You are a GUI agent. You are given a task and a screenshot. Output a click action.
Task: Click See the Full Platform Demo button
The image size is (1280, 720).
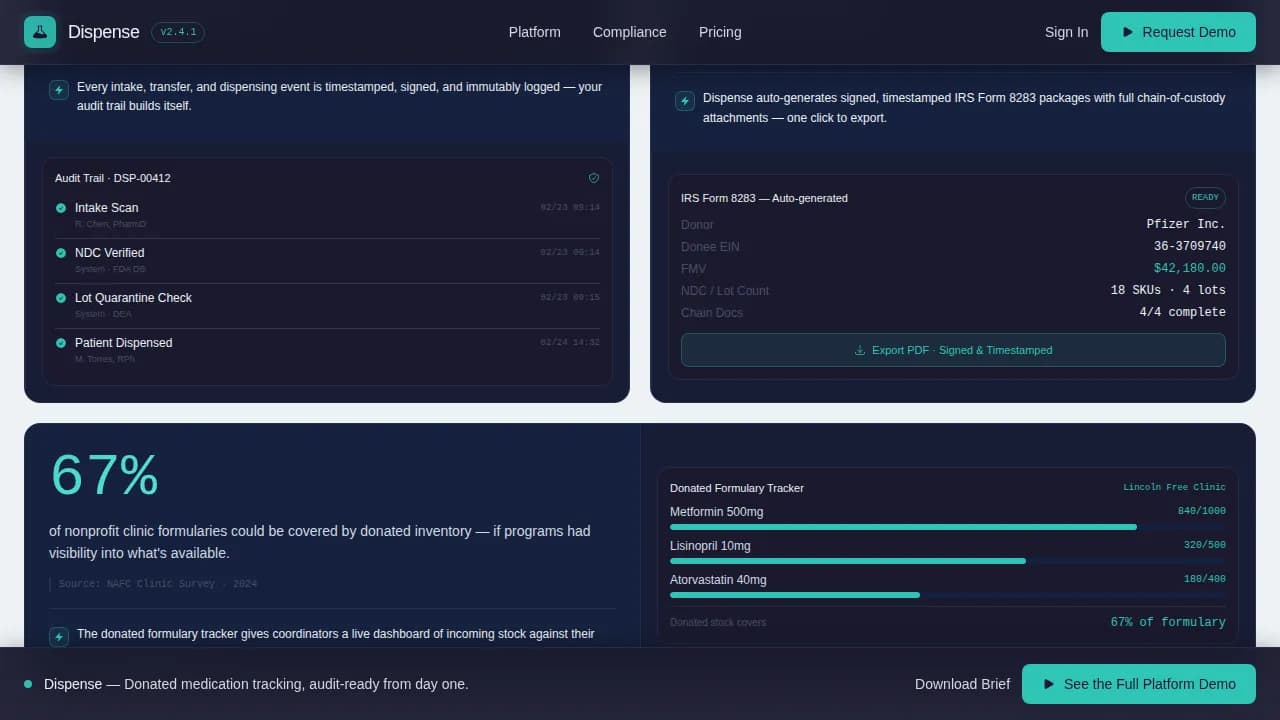coord(1139,684)
